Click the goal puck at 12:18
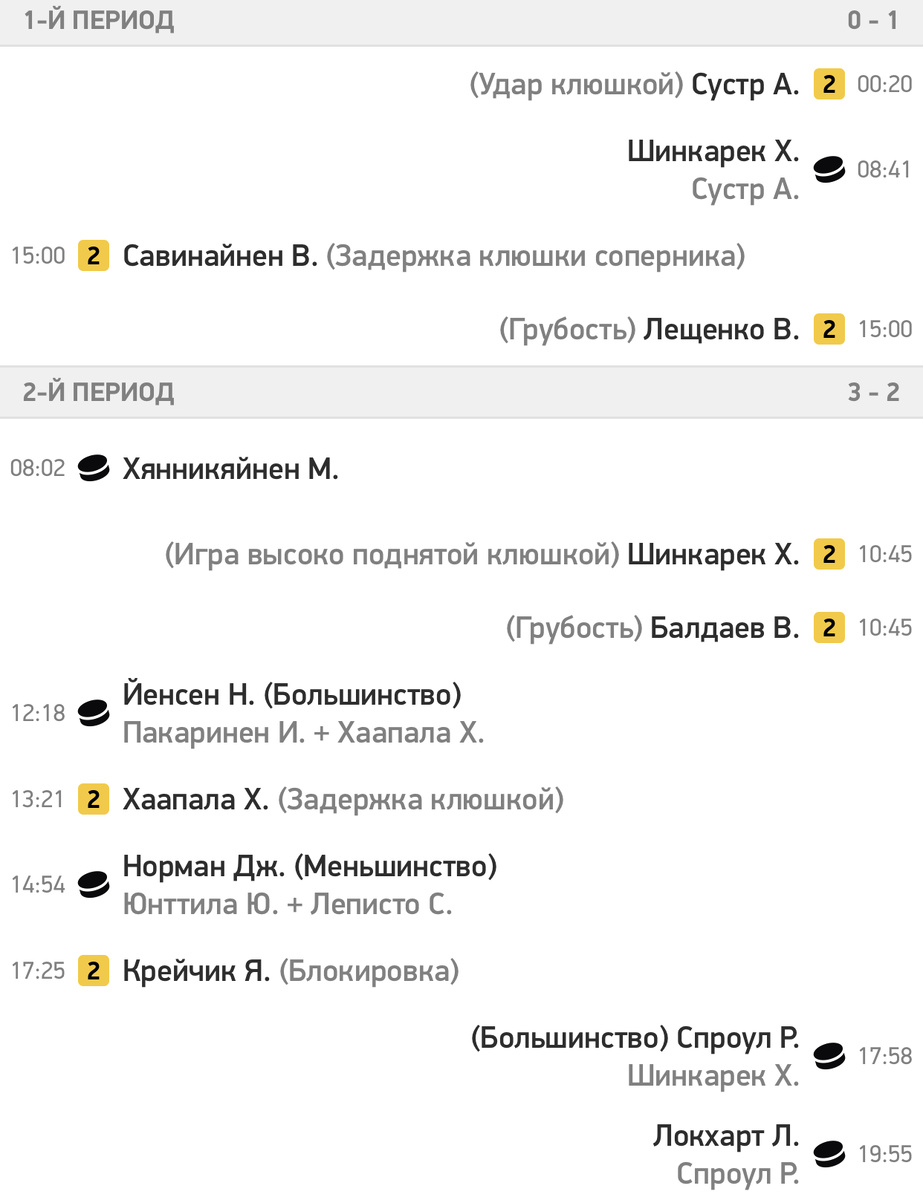The height and width of the screenshot is (1200, 923). [94, 713]
